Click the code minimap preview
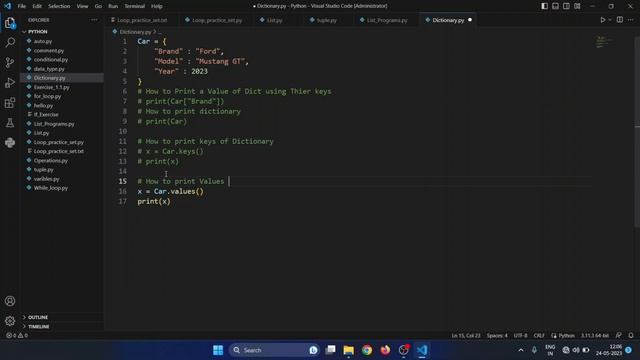Image resolution: width=640 pixels, height=360 pixels. pos(603,42)
